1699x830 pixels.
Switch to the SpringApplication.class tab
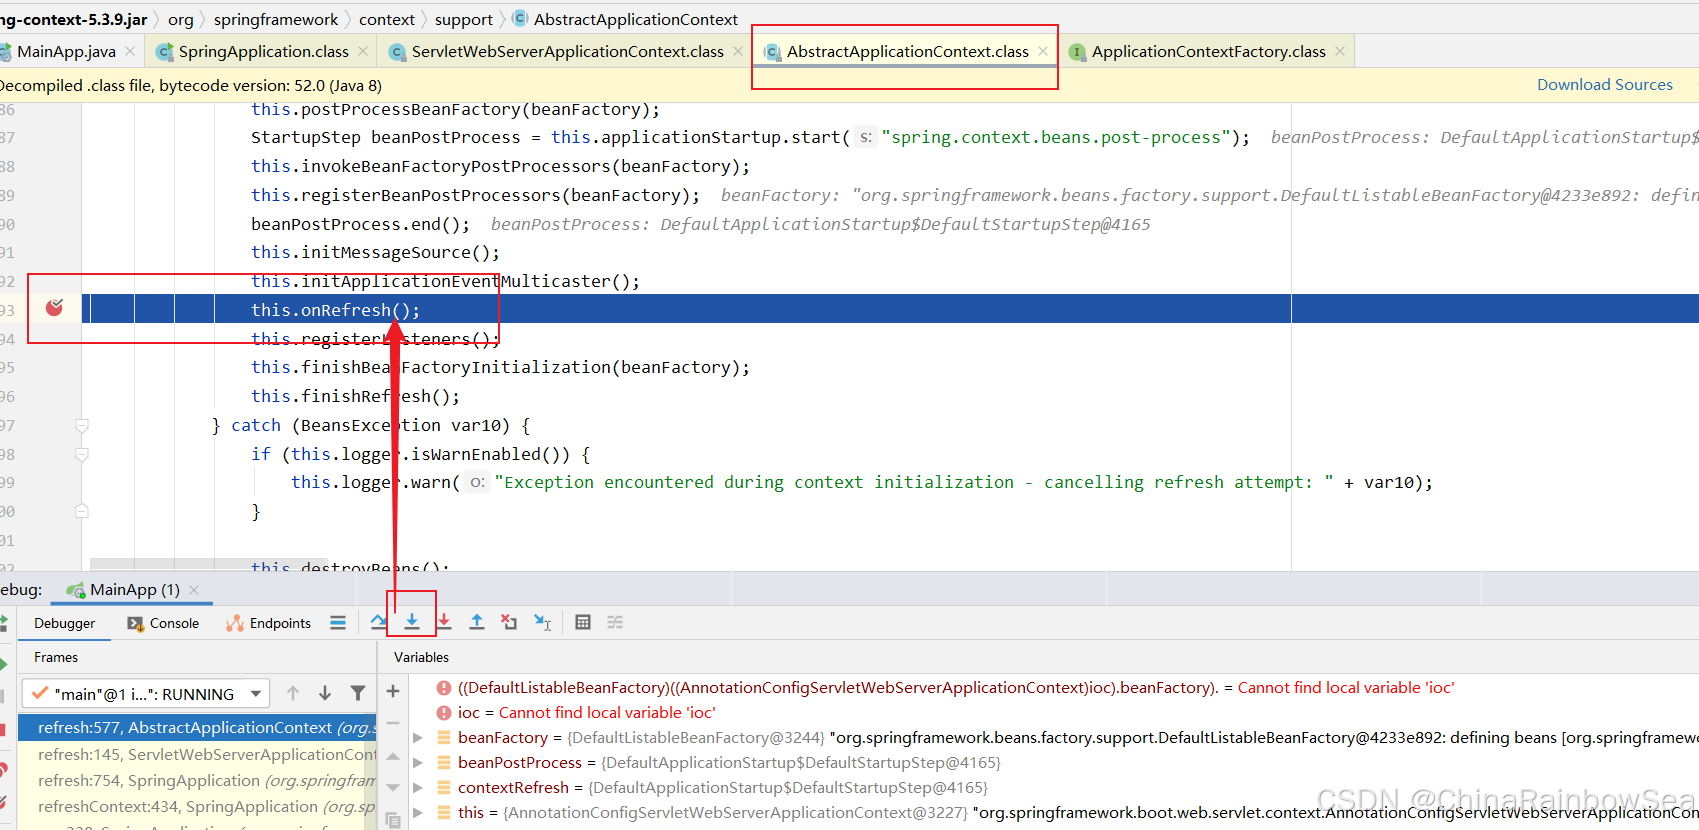point(263,51)
